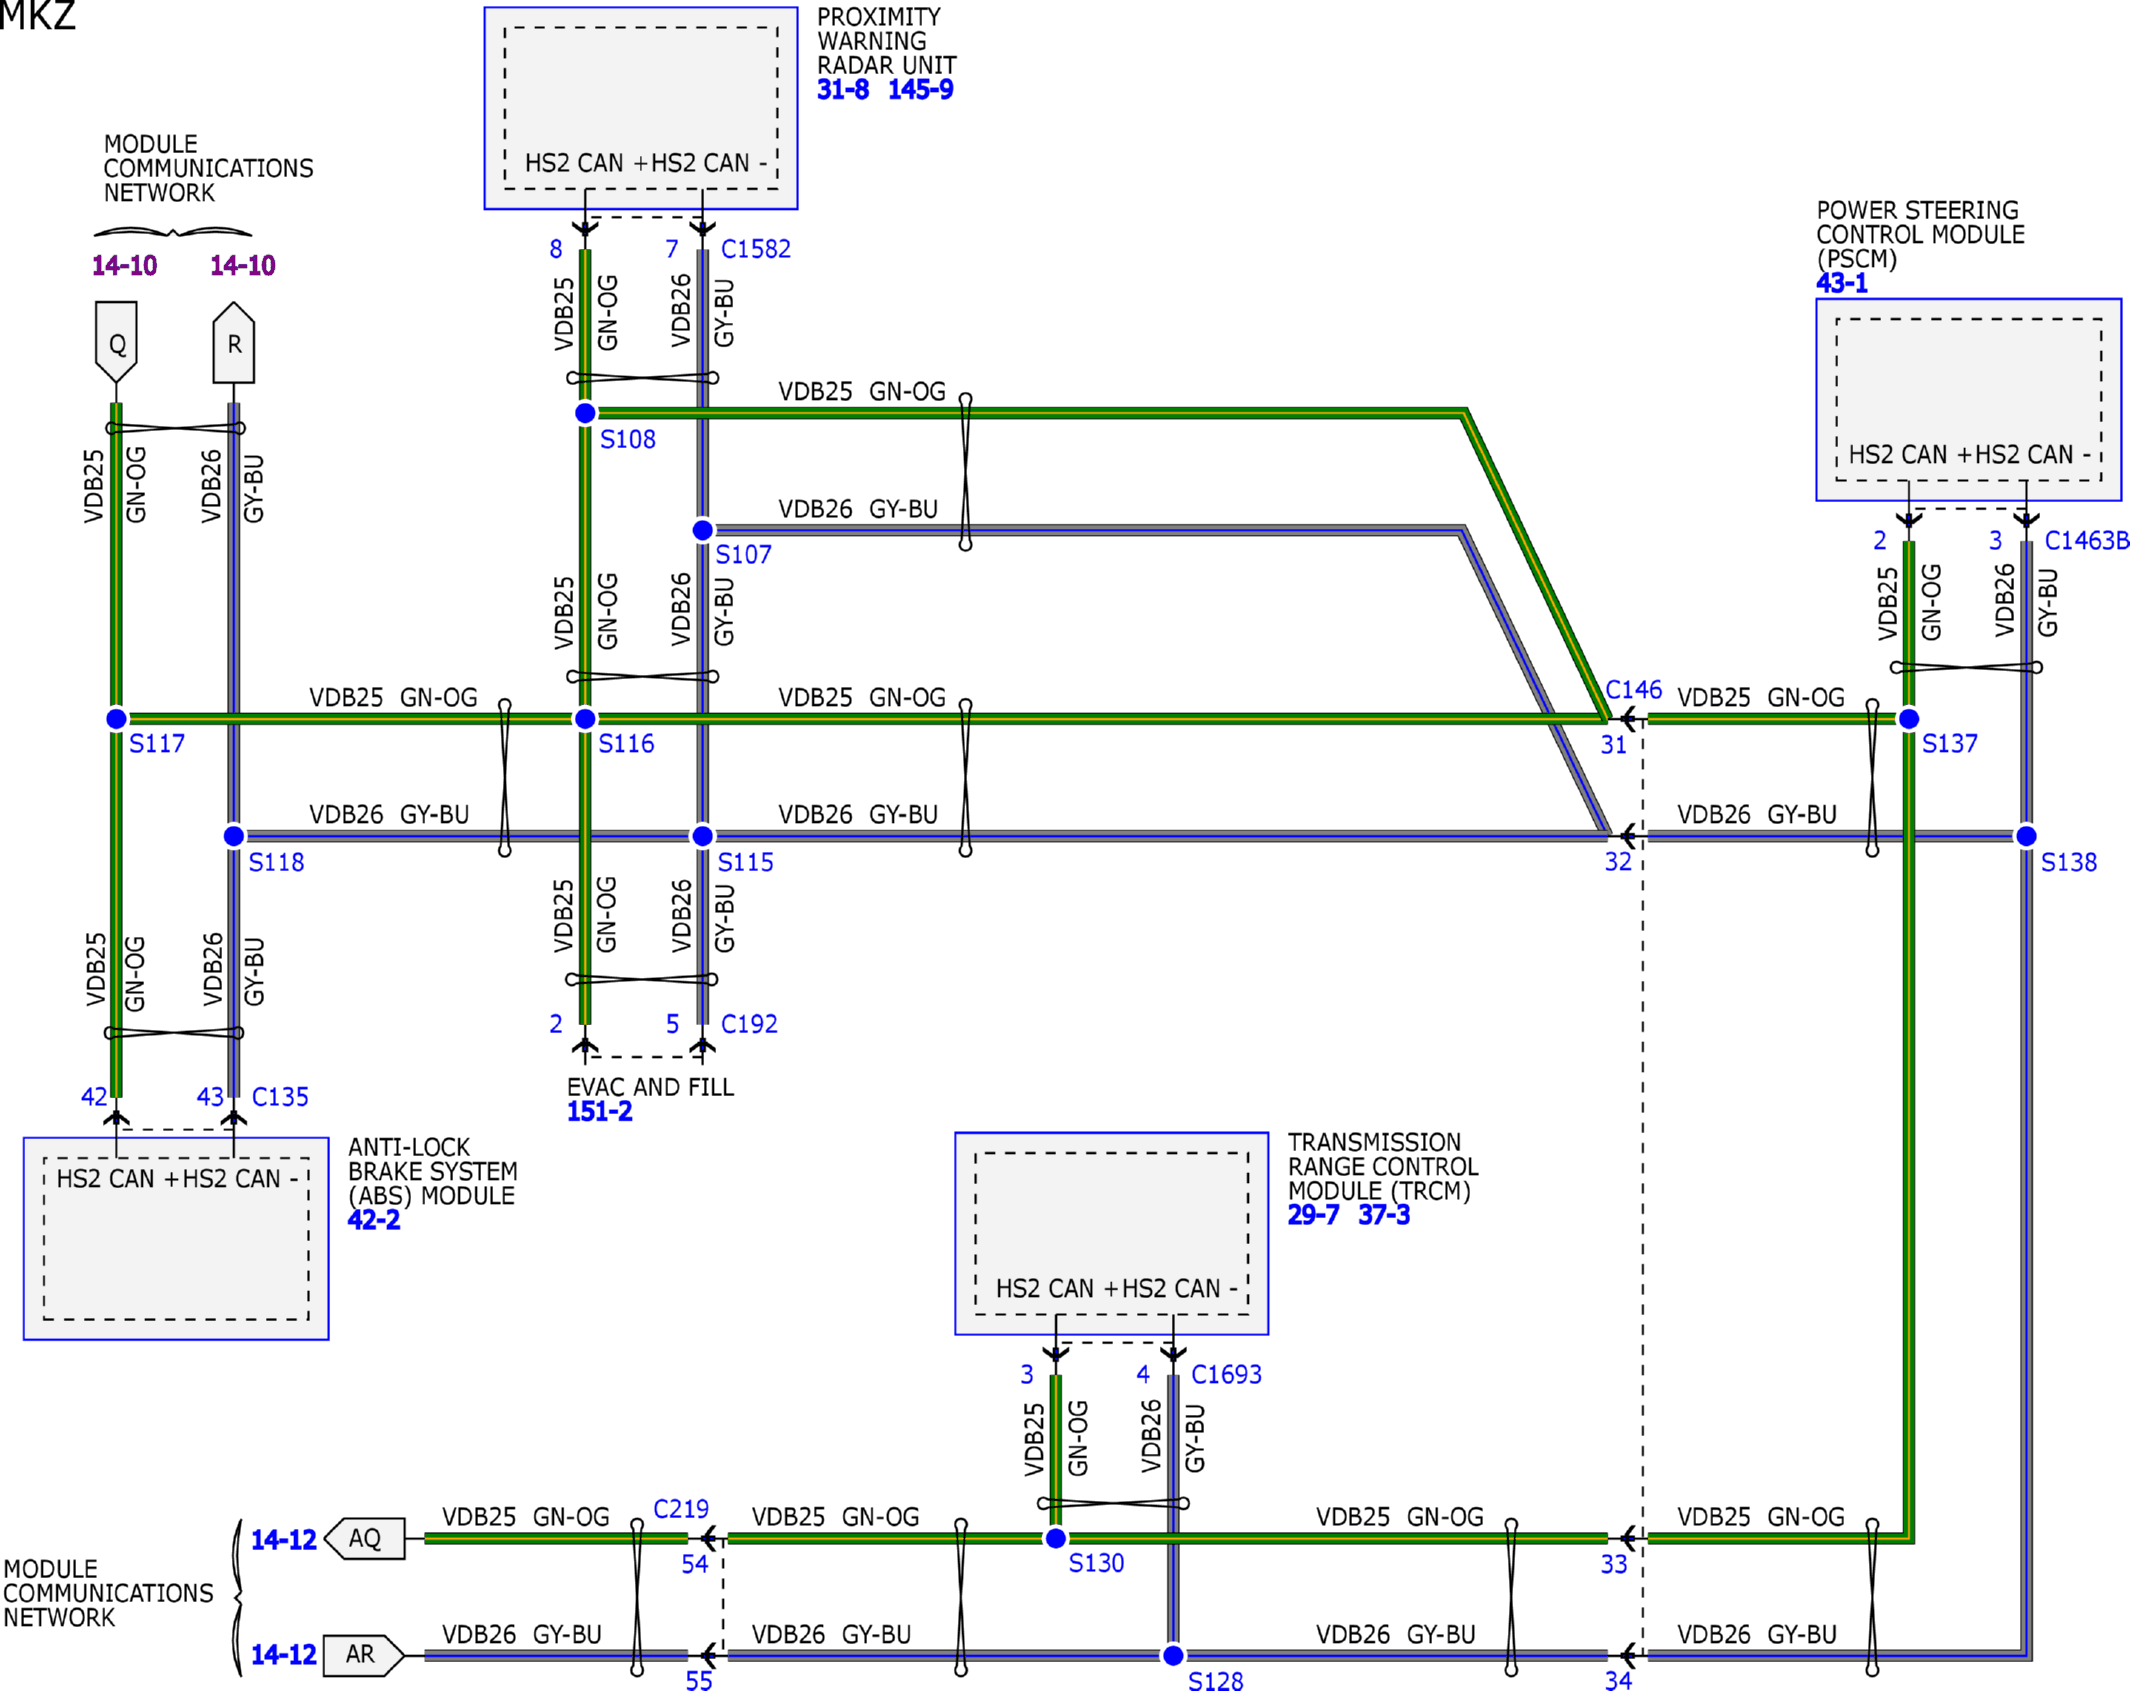Select connector label C1582

tap(755, 249)
